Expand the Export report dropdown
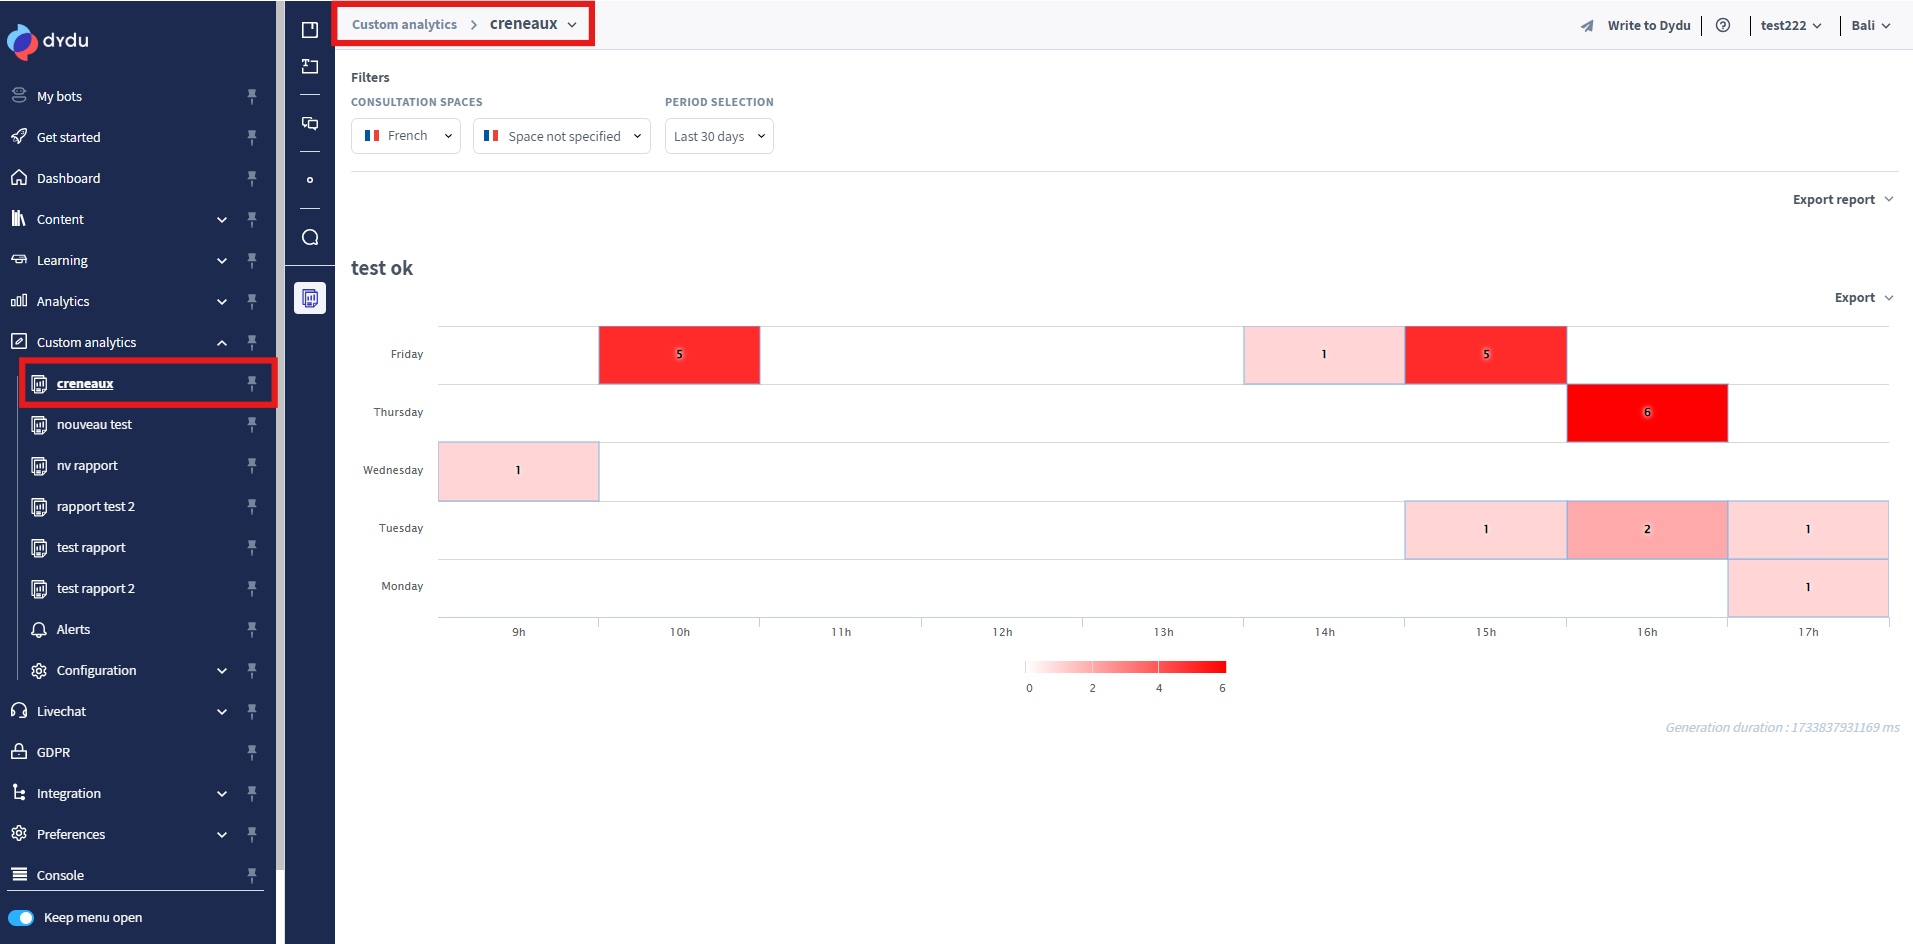This screenshot has height=944, width=1913. [x=1842, y=200]
